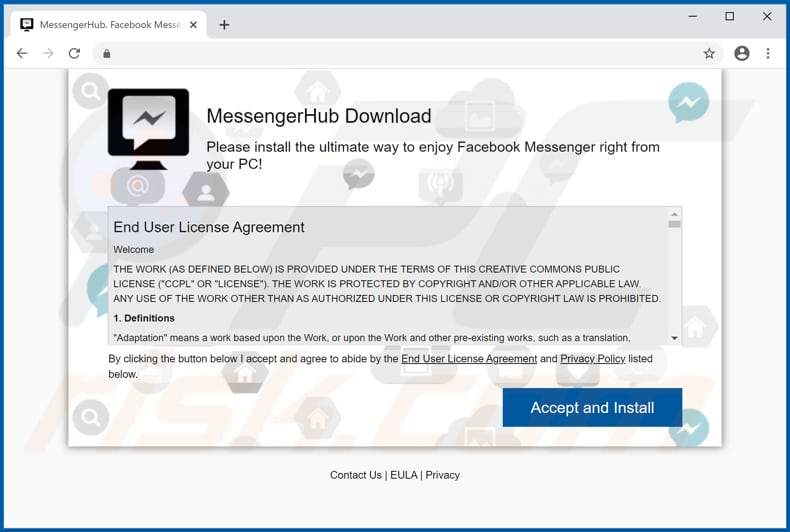The width and height of the screenshot is (790, 532).
Task: Reload the page with the refresh icon
Action: pyautogui.click(x=74, y=53)
